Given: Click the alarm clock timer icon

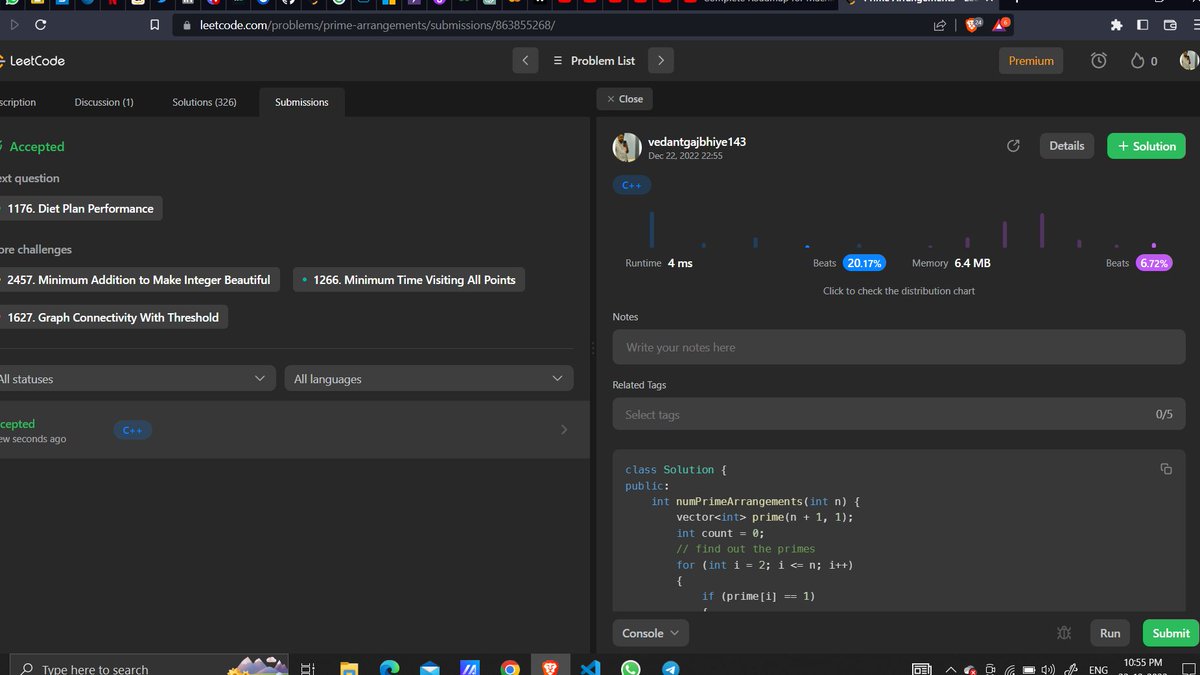Looking at the screenshot, I should 1098,61.
